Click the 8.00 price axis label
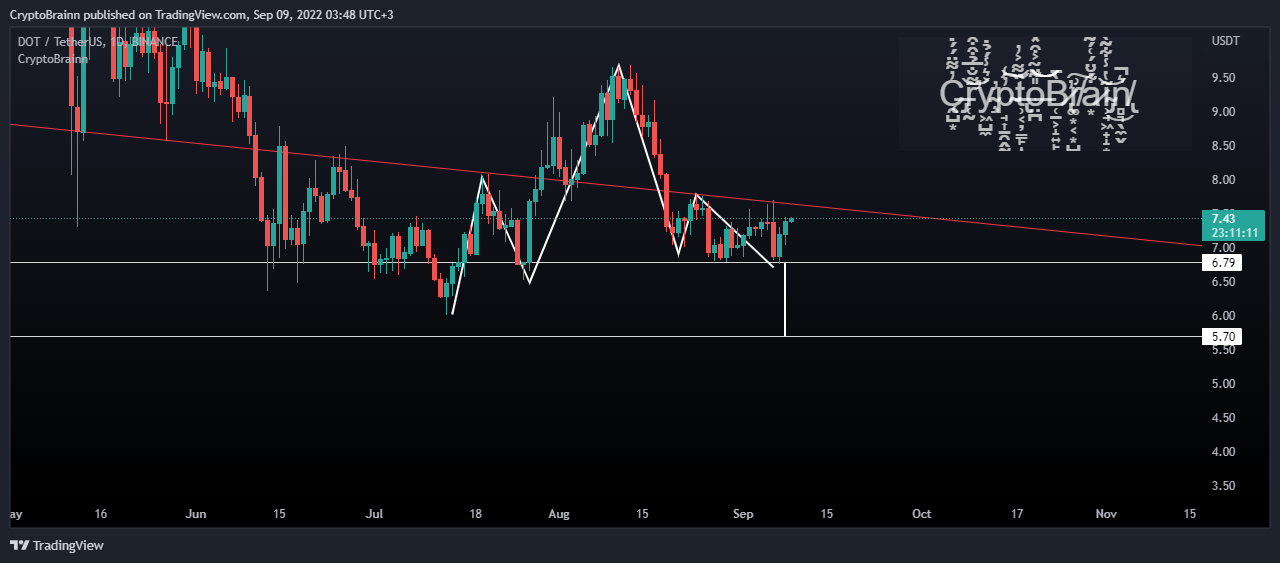The height and width of the screenshot is (563, 1280). click(x=1222, y=180)
